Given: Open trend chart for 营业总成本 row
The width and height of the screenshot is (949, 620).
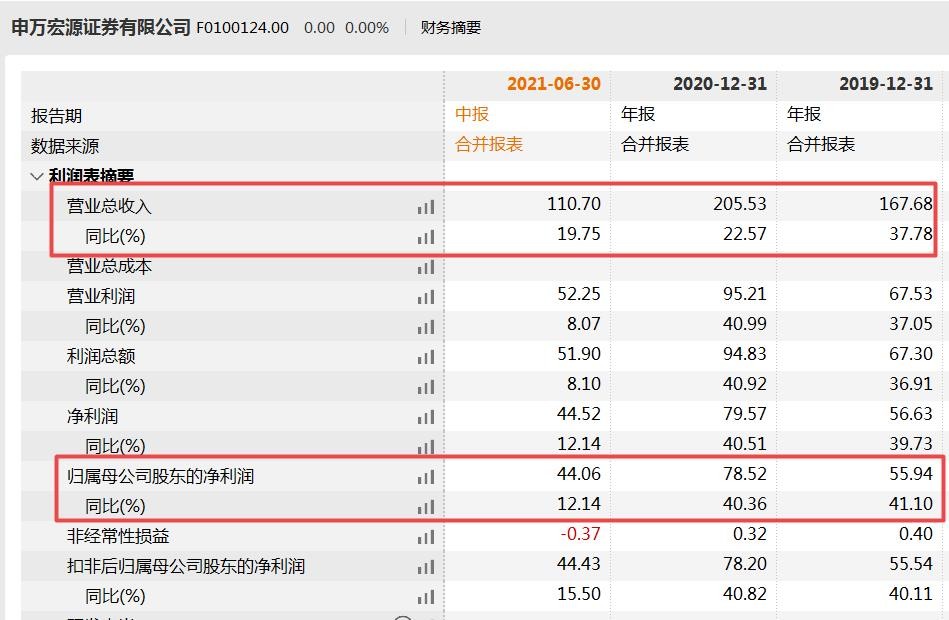Looking at the screenshot, I should [425, 266].
